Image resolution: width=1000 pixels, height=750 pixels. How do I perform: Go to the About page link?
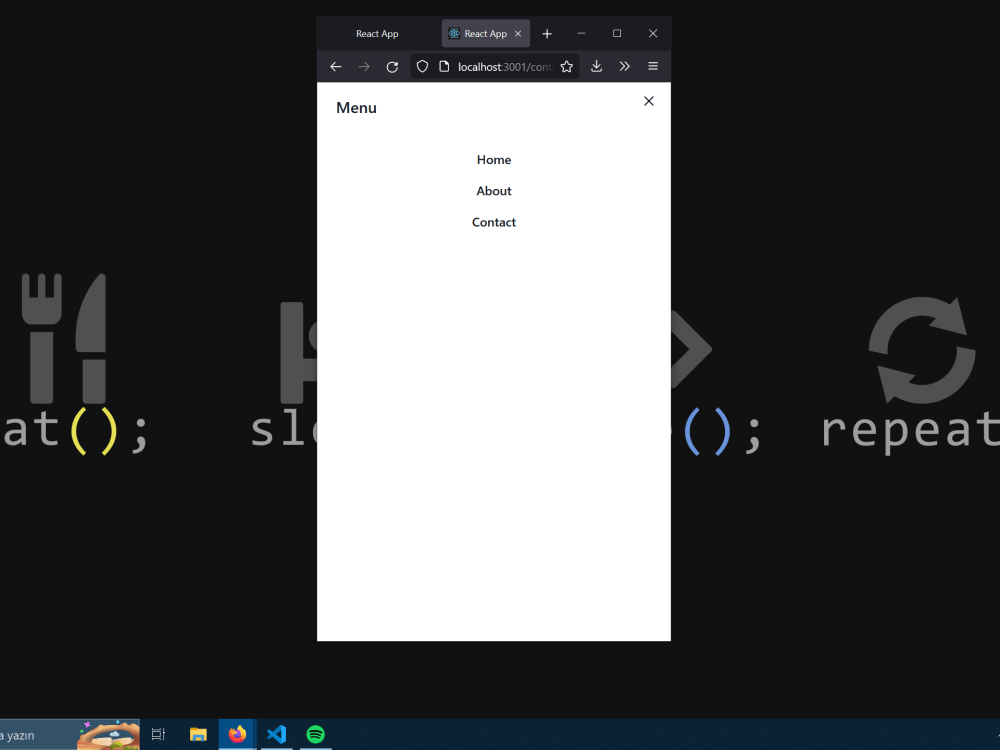point(494,191)
